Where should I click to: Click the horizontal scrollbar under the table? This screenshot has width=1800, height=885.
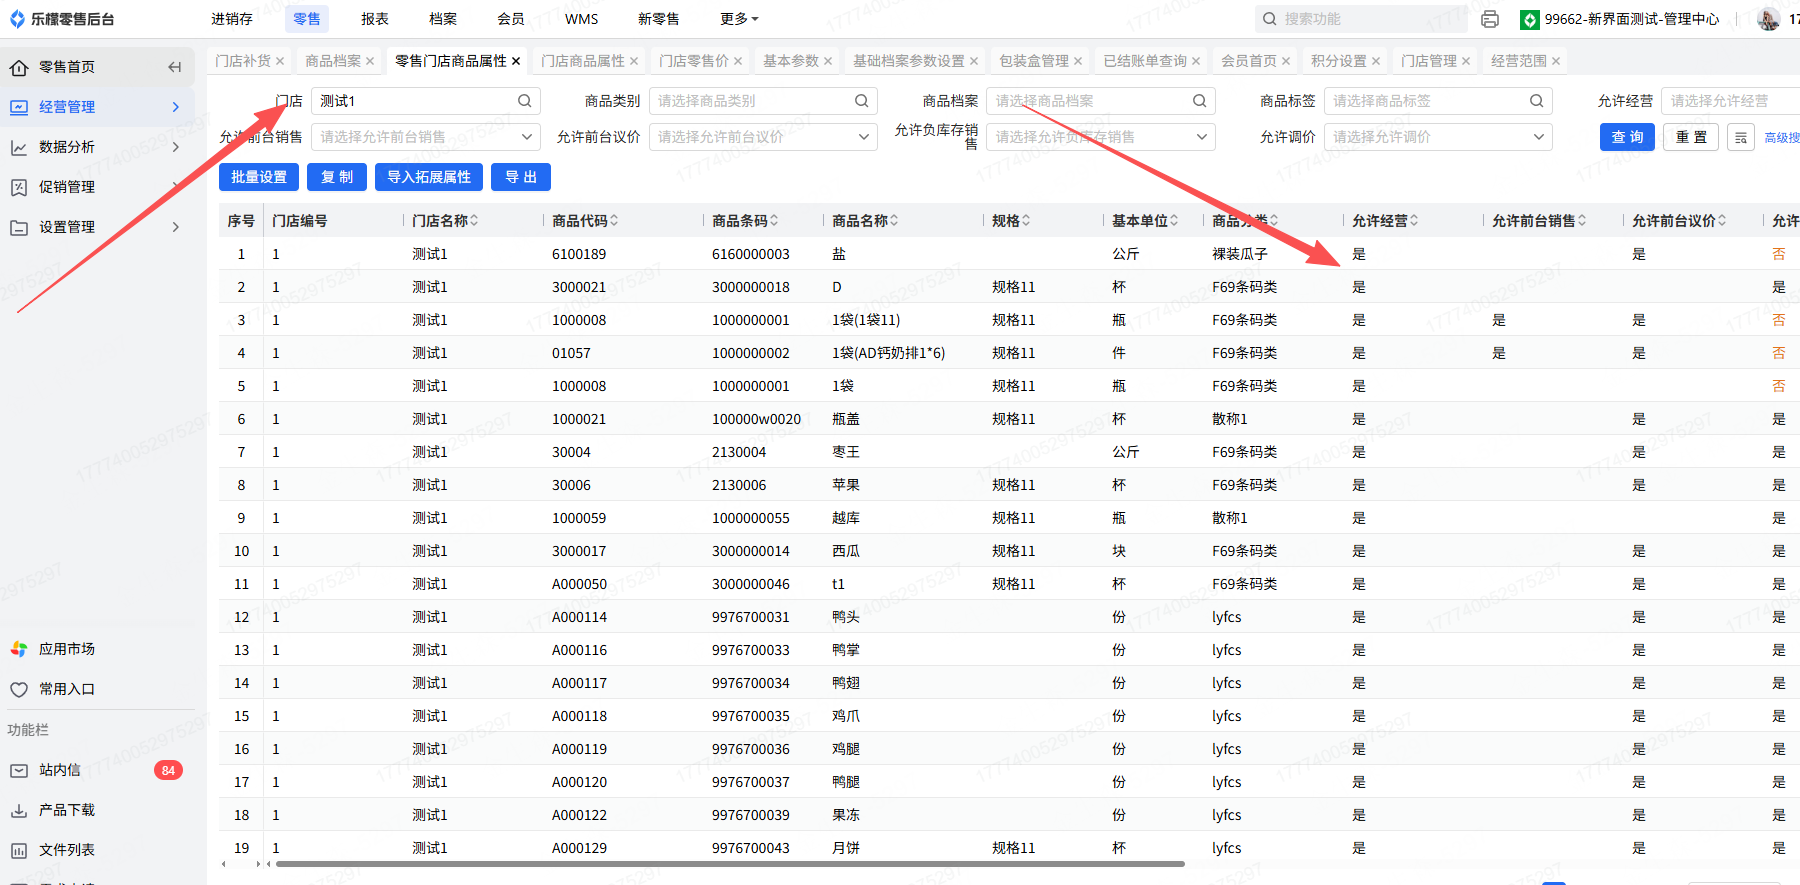[x=730, y=863]
